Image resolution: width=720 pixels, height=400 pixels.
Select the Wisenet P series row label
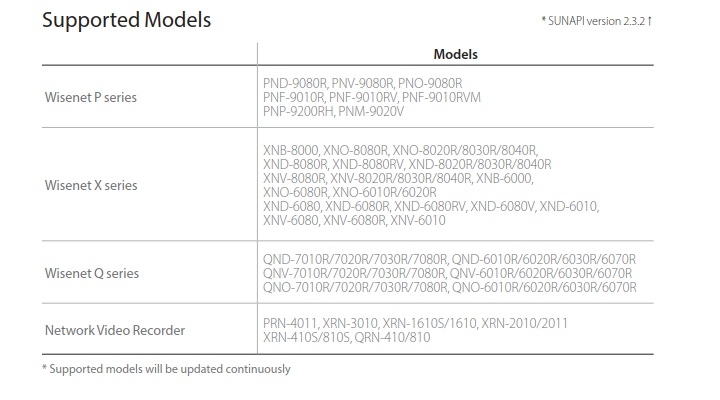point(91,97)
